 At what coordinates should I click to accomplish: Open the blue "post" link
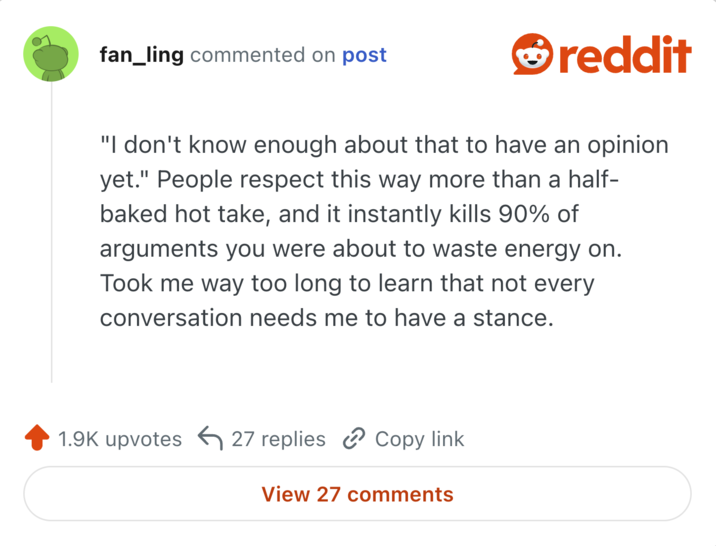(364, 55)
